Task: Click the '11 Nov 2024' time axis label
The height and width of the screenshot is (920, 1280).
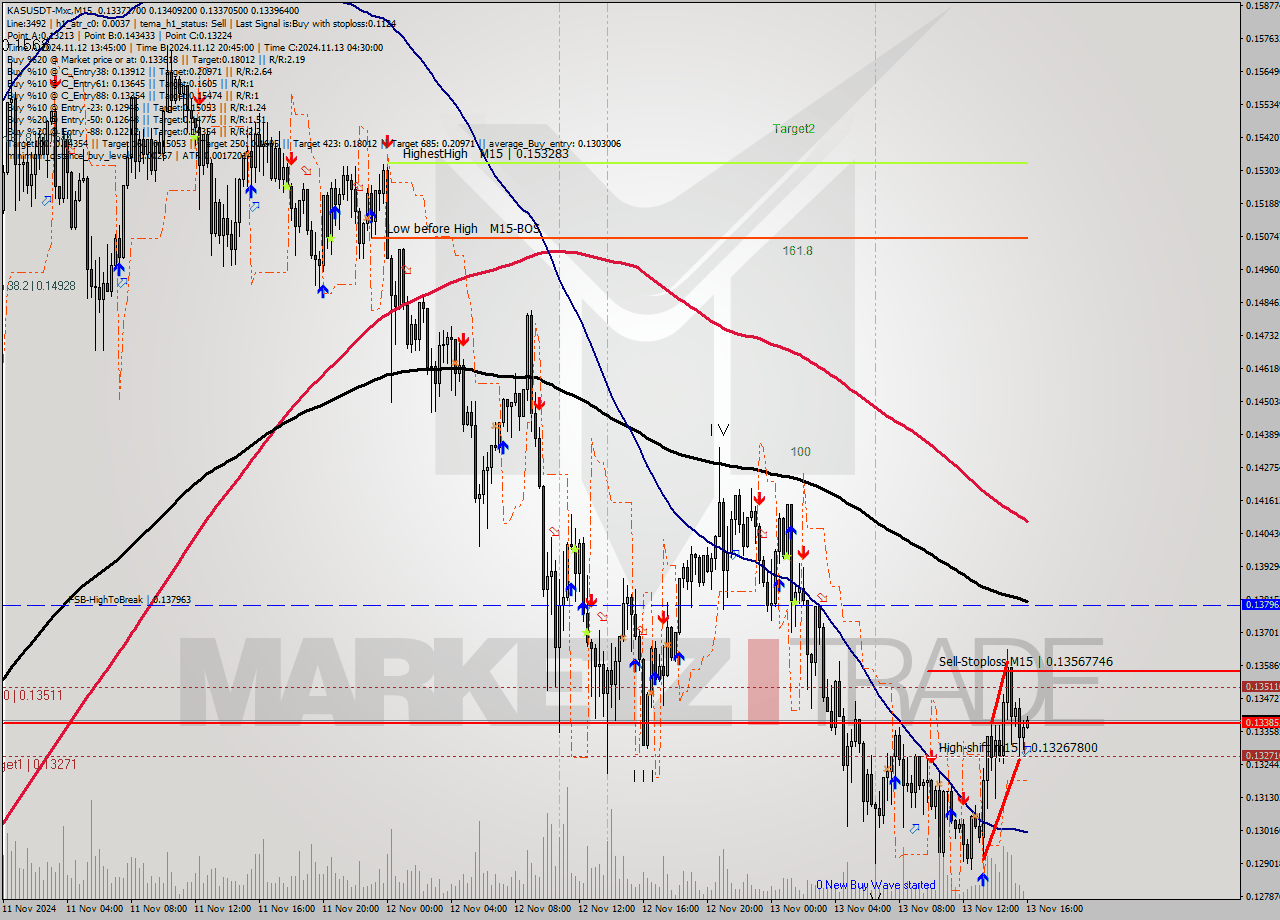Action: [x=31, y=910]
